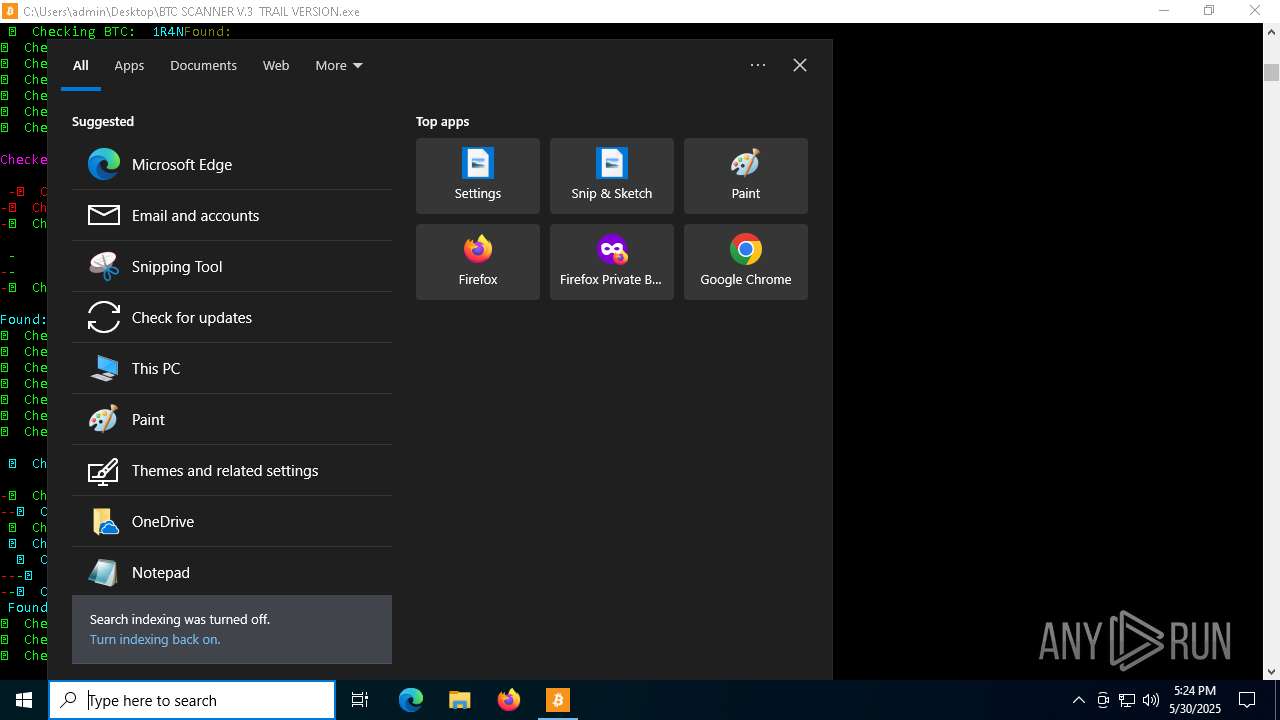Open Edge from the taskbar
1280x720 pixels.
tap(411, 700)
